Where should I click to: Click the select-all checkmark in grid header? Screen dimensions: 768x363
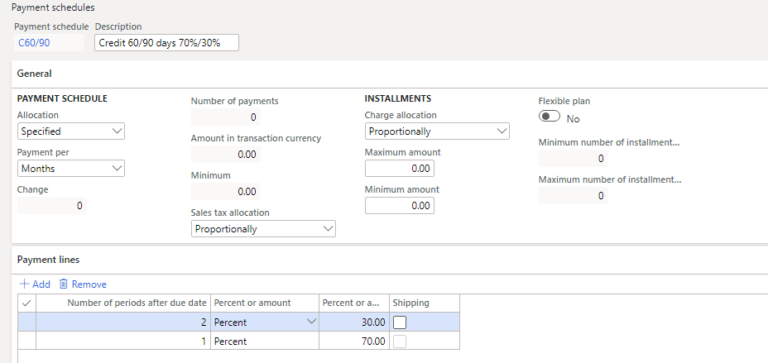(27, 303)
